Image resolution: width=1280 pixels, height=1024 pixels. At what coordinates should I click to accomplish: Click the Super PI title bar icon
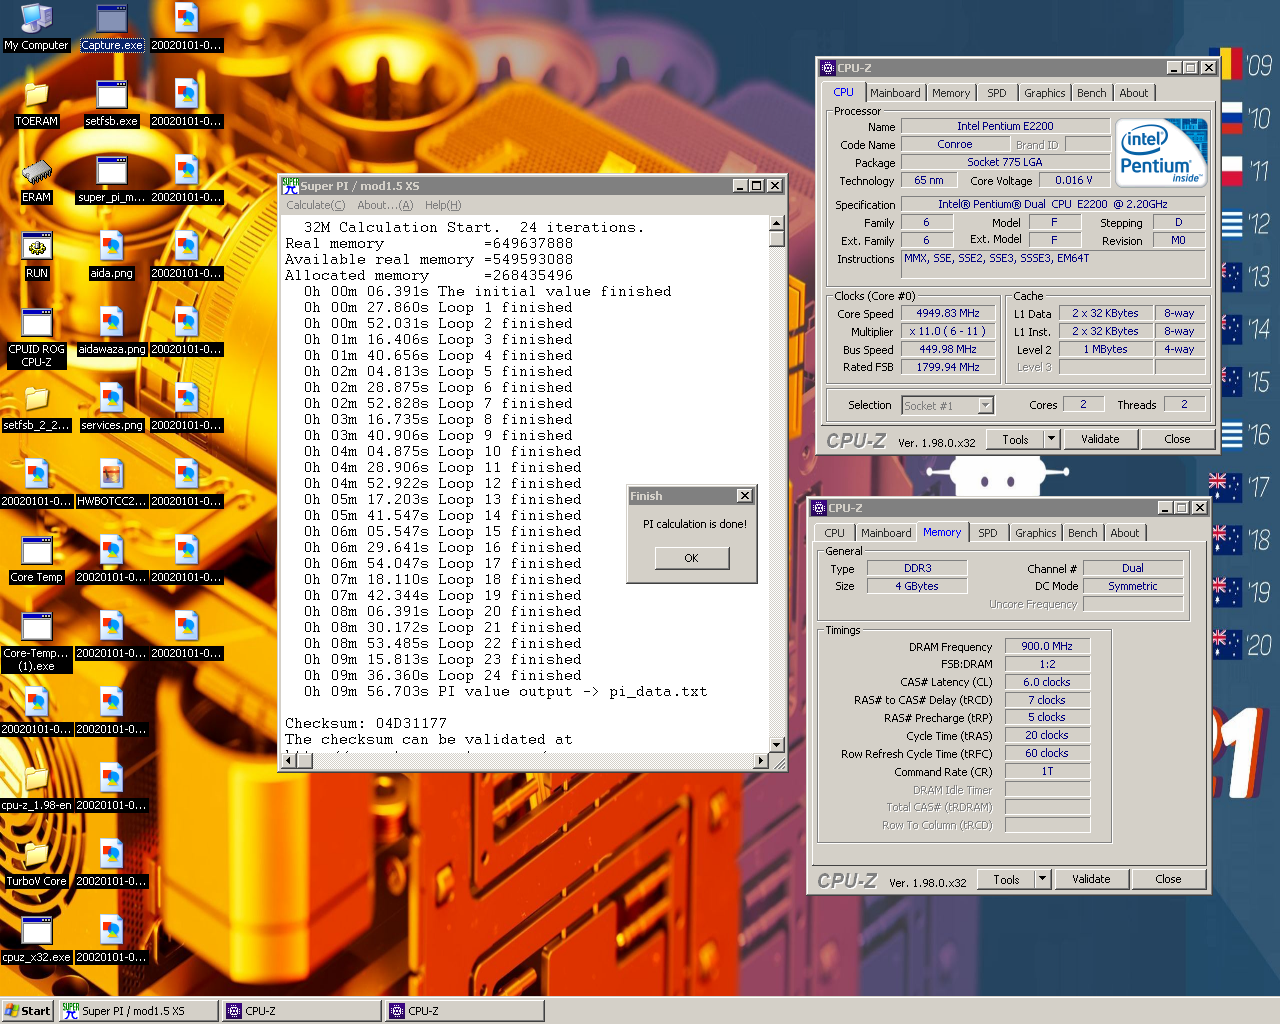(291, 185)
